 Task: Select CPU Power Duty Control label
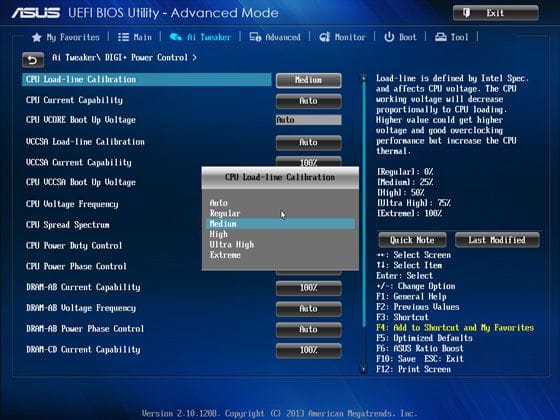pyautogui.click(x=74, y=246)
